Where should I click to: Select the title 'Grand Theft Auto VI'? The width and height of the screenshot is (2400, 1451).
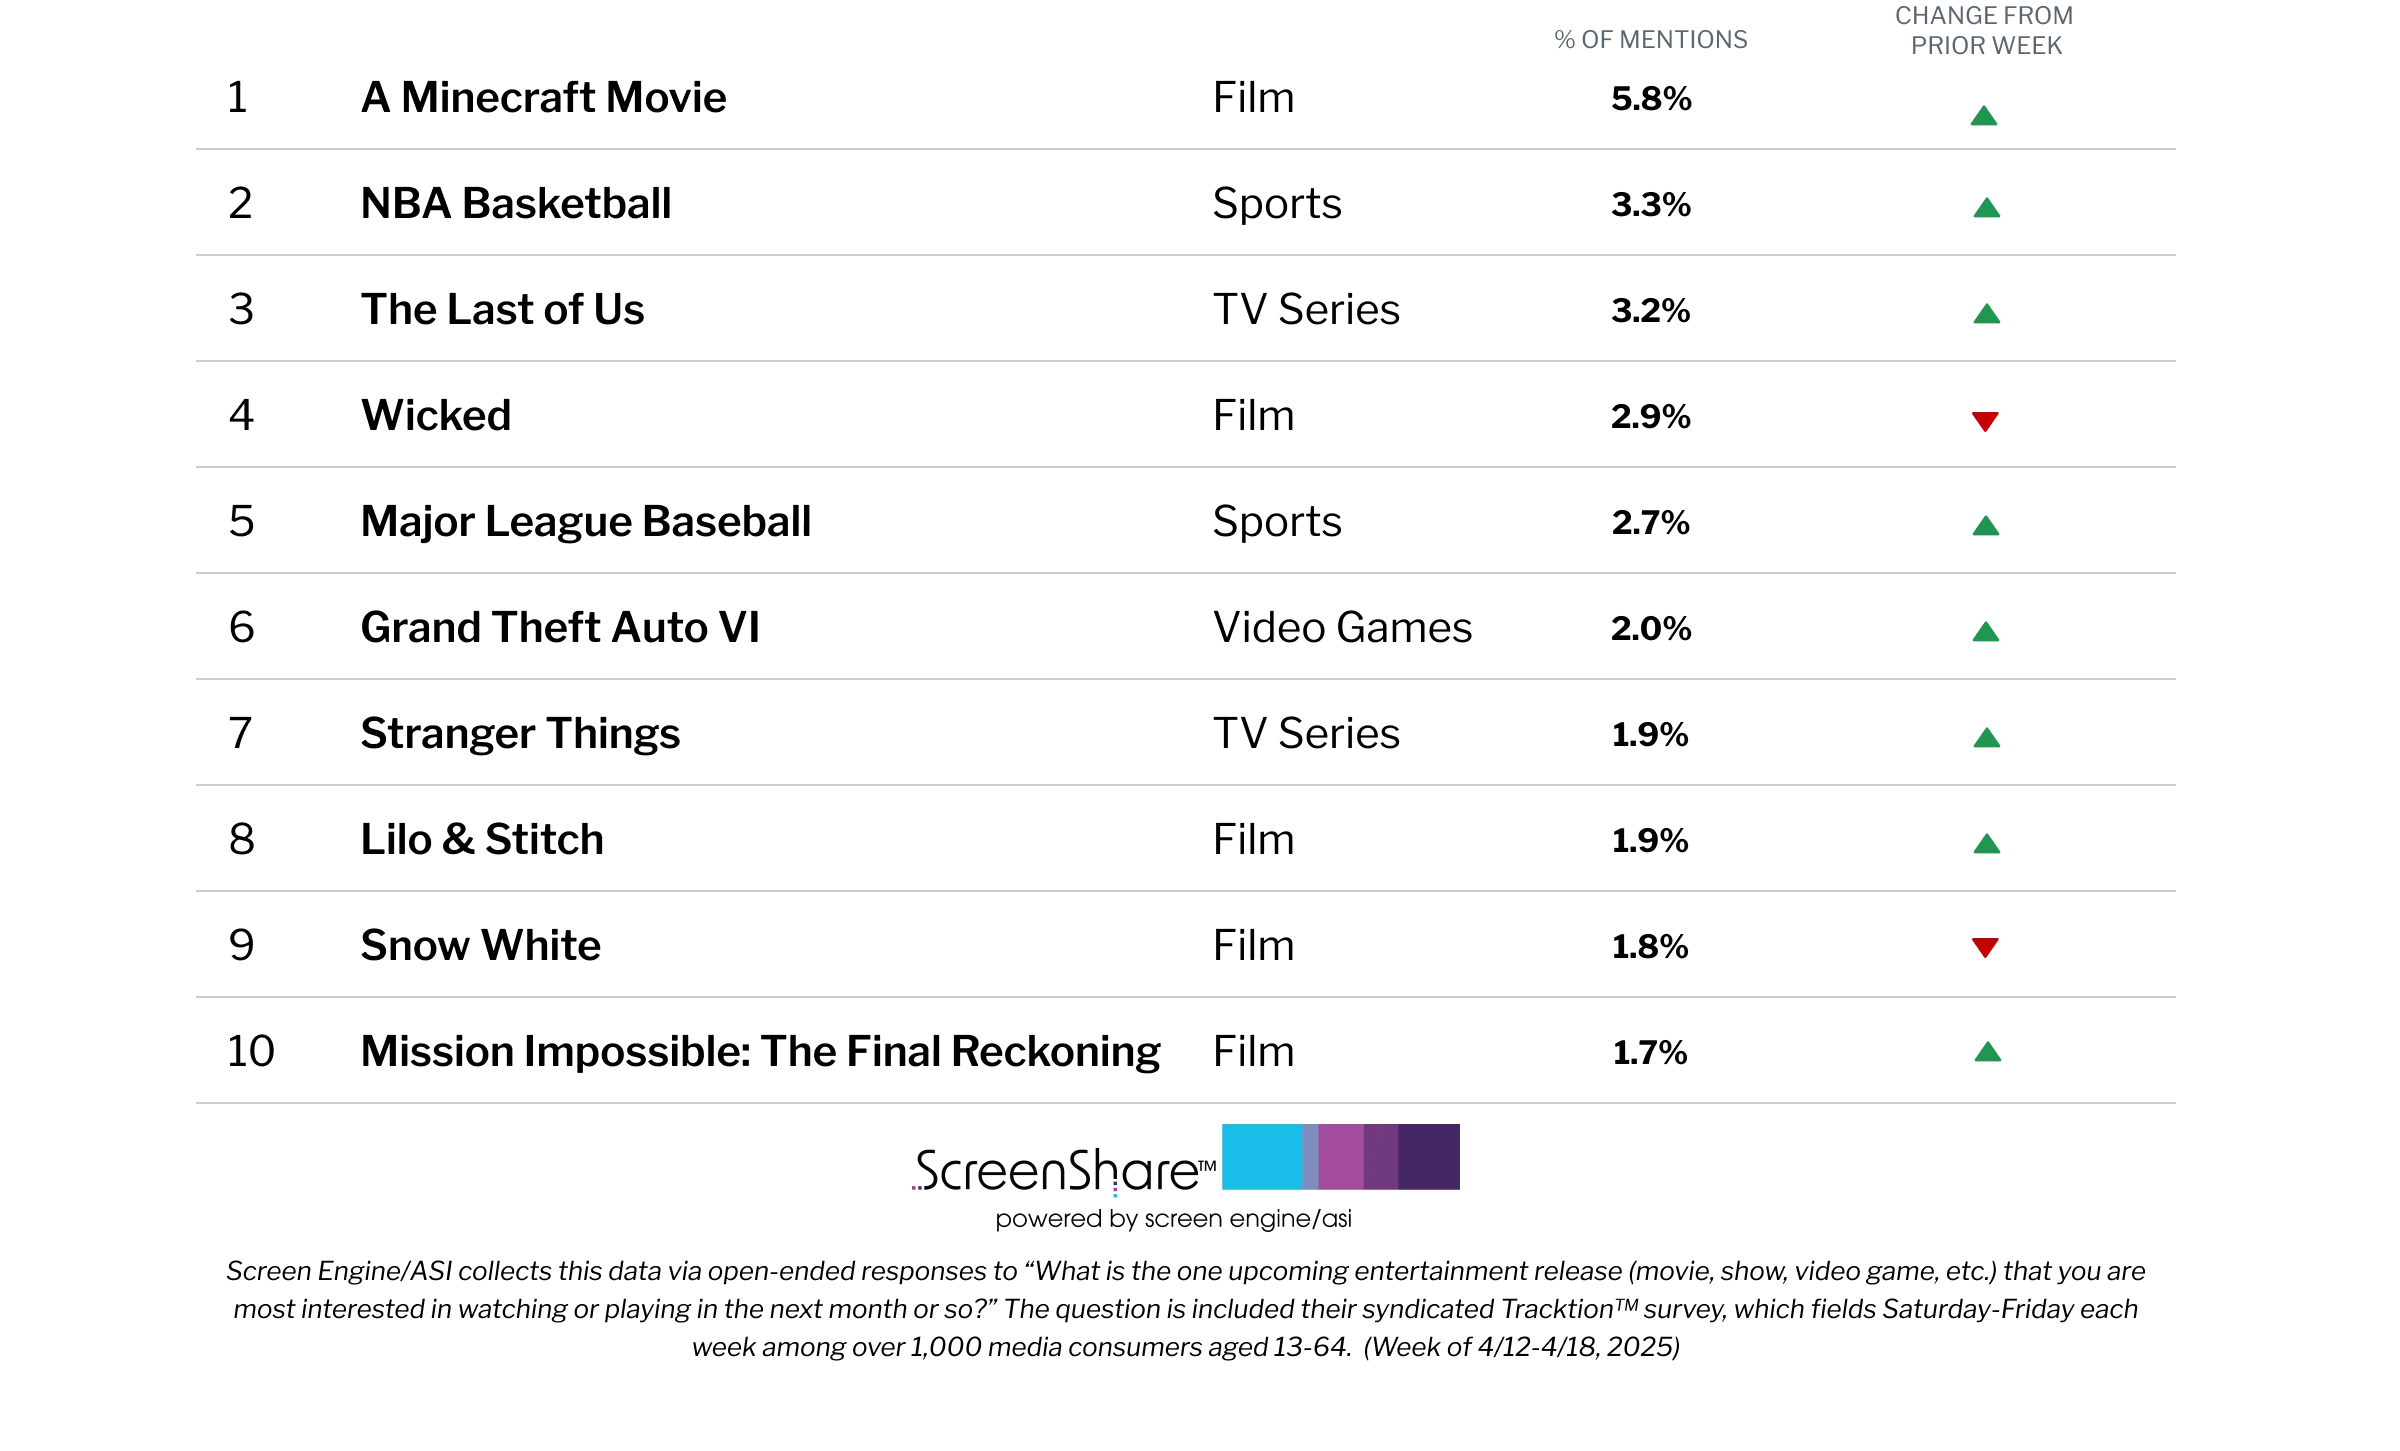[x=560, y=627]
